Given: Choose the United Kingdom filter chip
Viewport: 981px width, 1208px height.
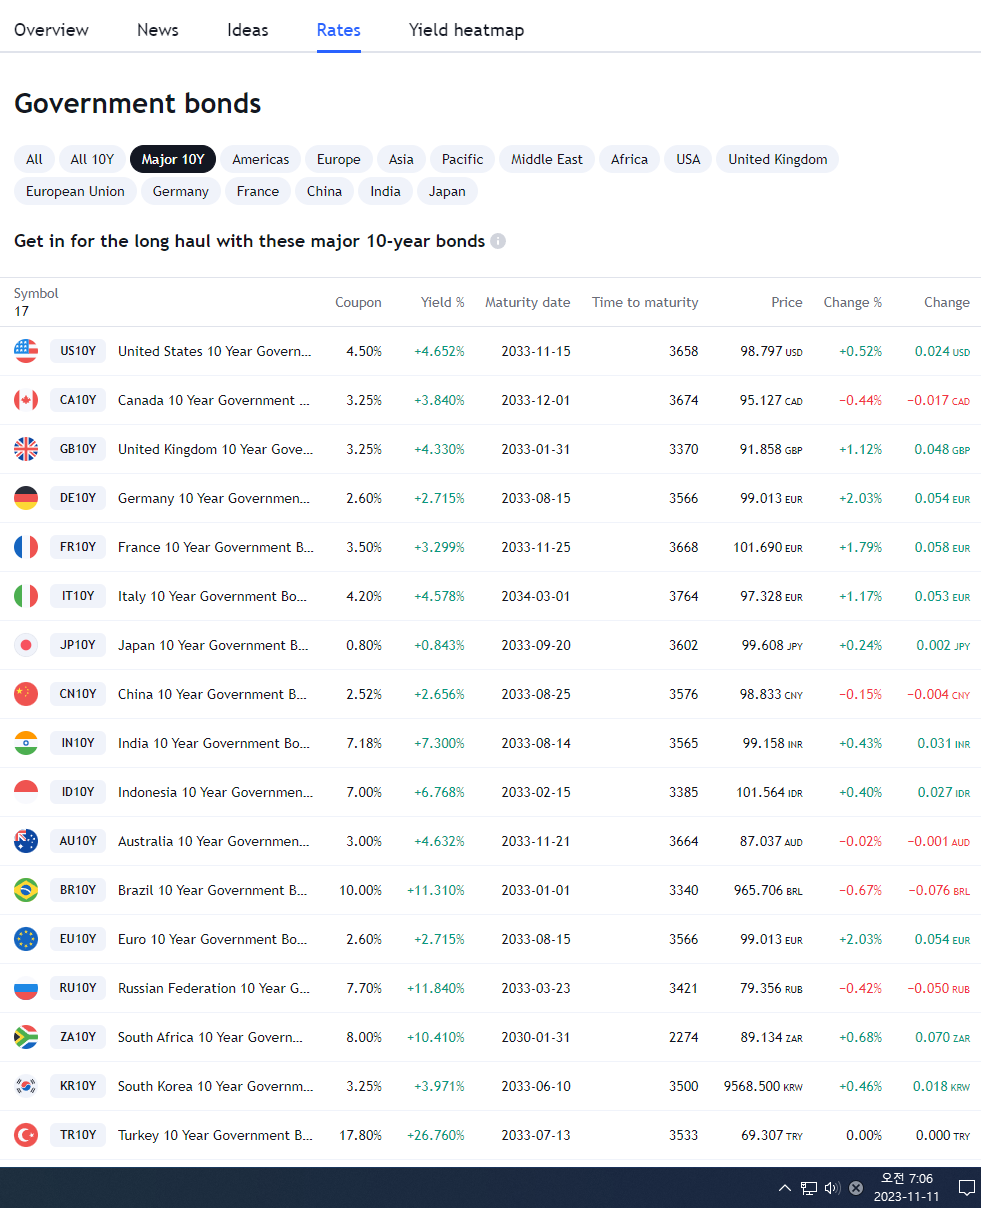Looking at the screenshot, I should (x=778, y=159).
